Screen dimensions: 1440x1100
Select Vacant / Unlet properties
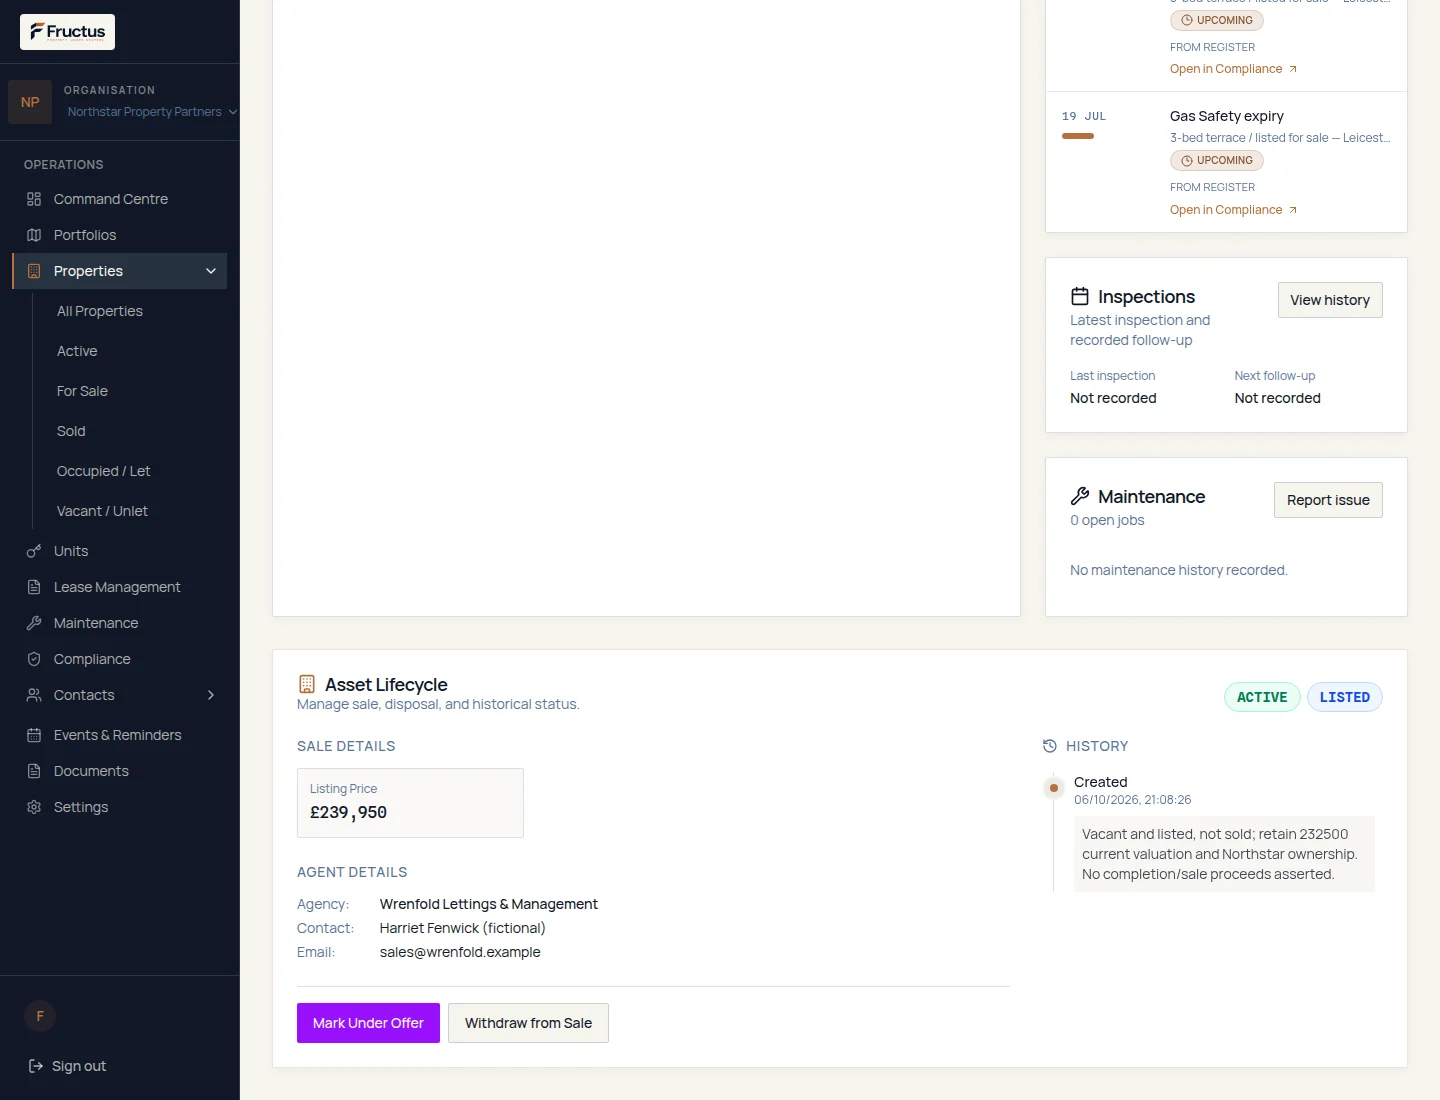102,511
